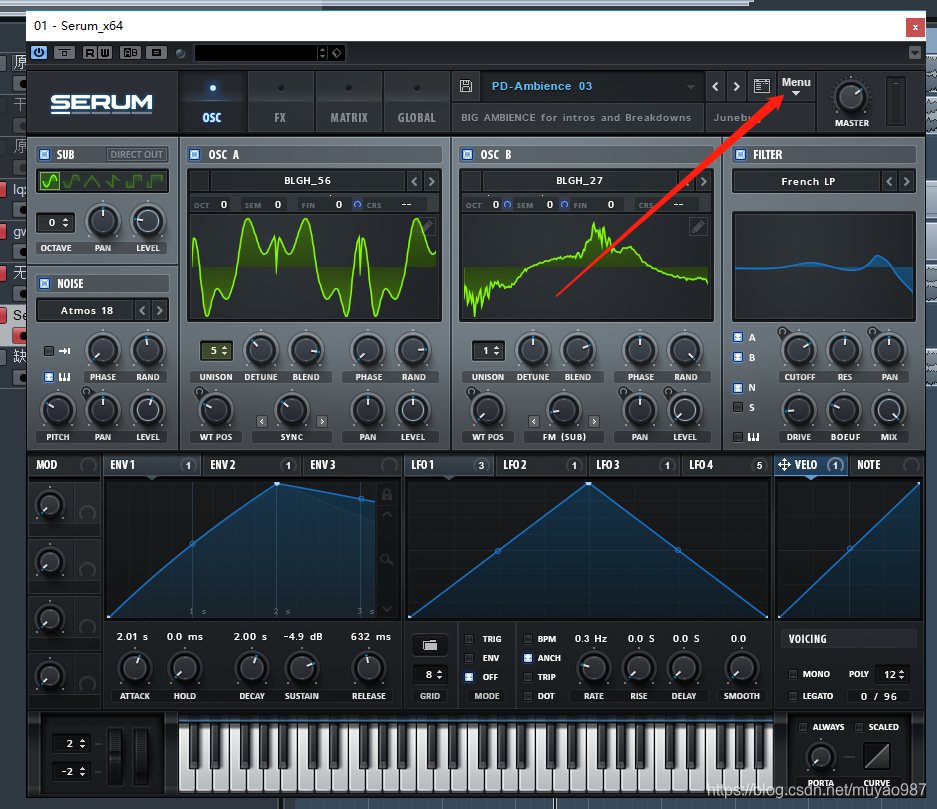Image resolution: width=937 pixels, height=809 pixels.
Task: Click the MASTER volume knob
Action: click(851, 98)
